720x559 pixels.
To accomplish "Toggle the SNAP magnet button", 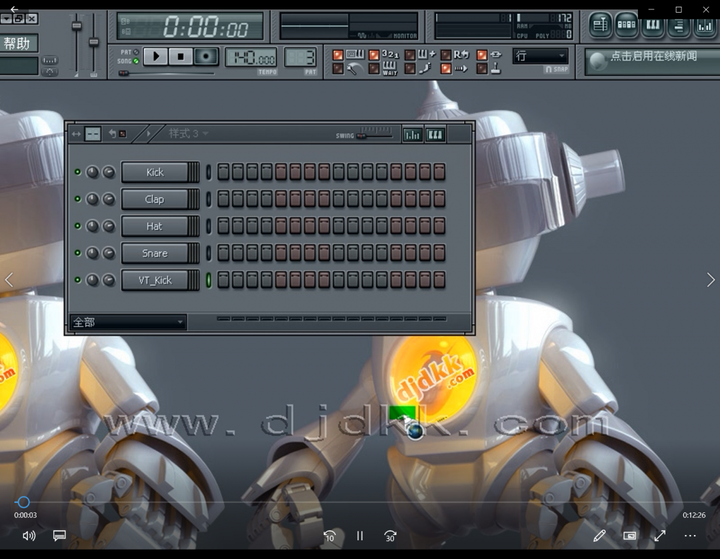I will click(557, 69).
